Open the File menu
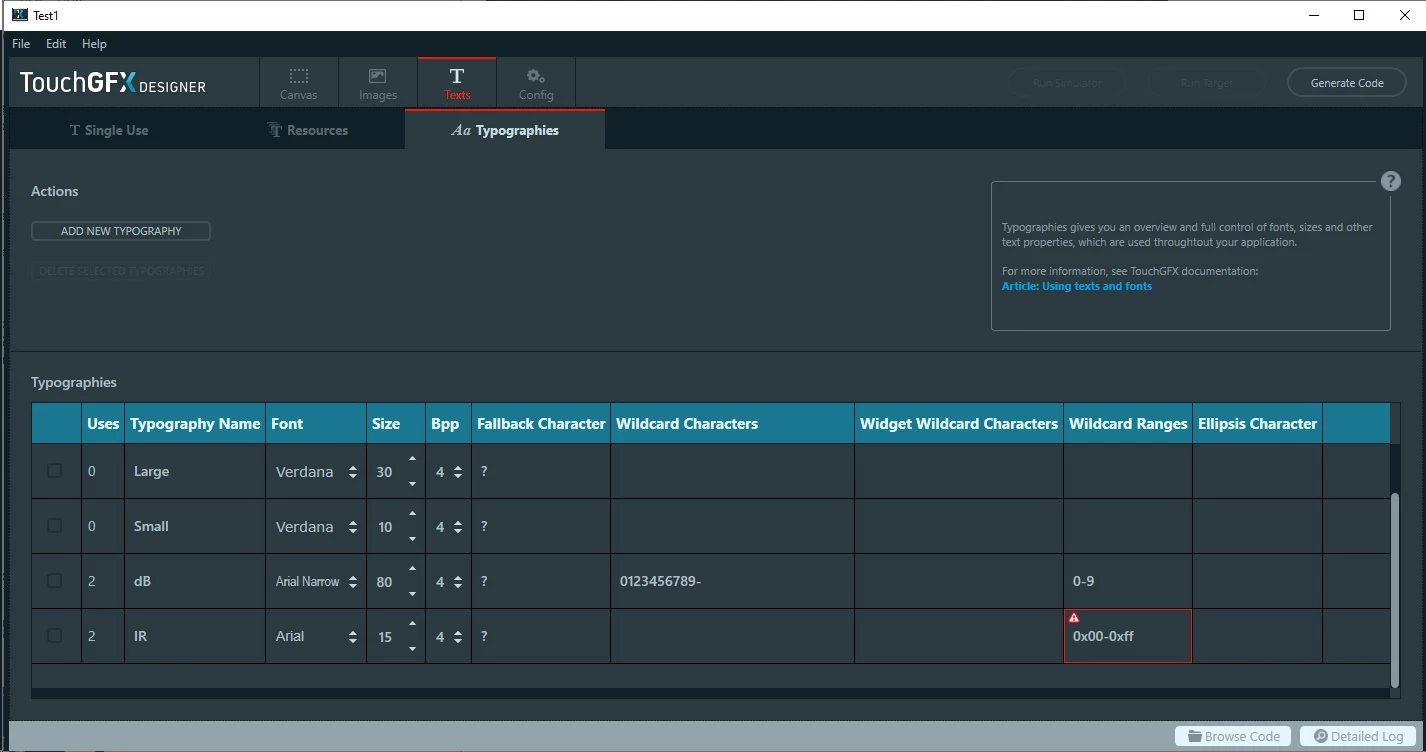1426x752 pixels. pyautogui.click(x=21, y=44)
